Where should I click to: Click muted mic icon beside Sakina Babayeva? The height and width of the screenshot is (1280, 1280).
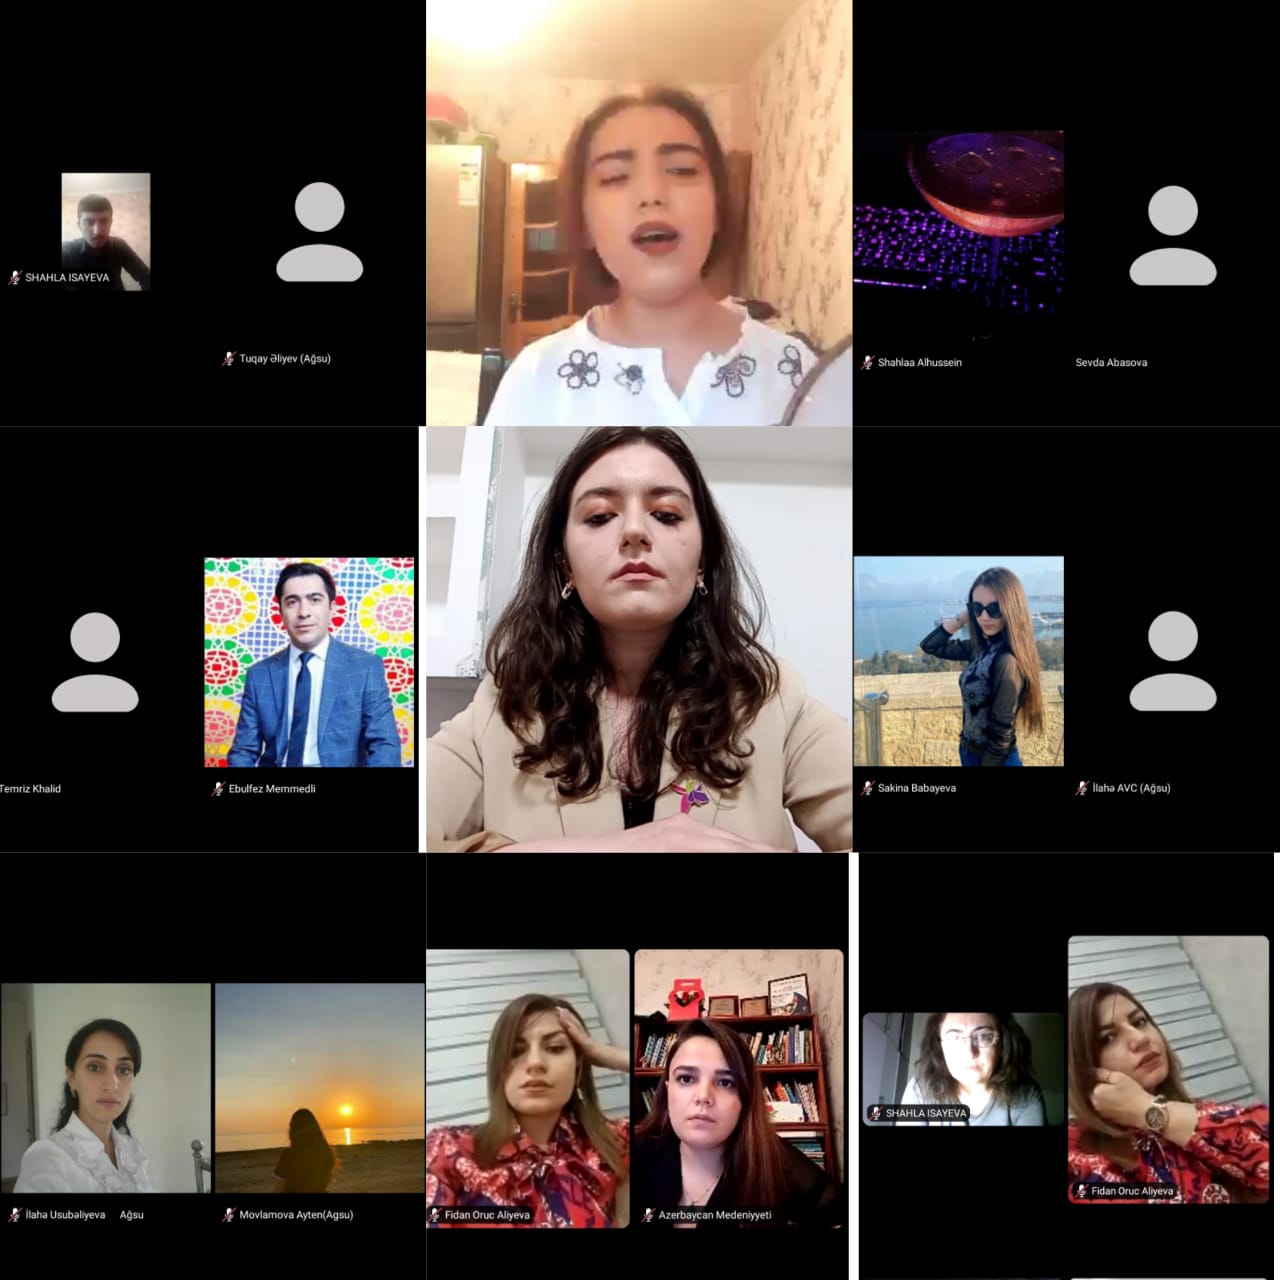click(867, 788)
